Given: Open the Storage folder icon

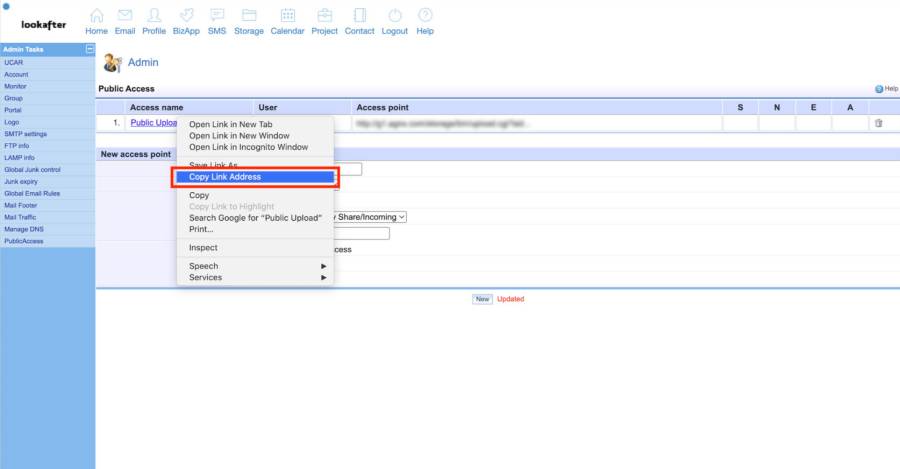Looking at the screenshot, I should click(x=249, y=16).
